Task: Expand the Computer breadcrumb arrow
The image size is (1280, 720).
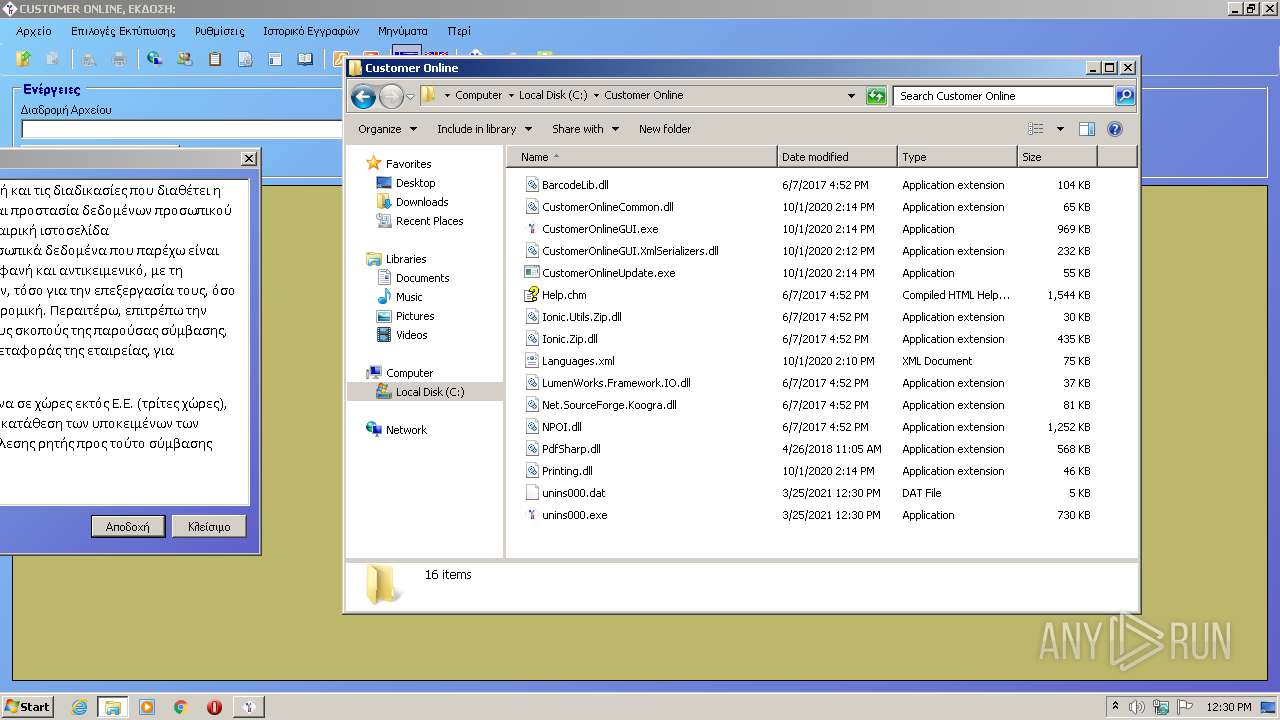Action: click(511, 96)
